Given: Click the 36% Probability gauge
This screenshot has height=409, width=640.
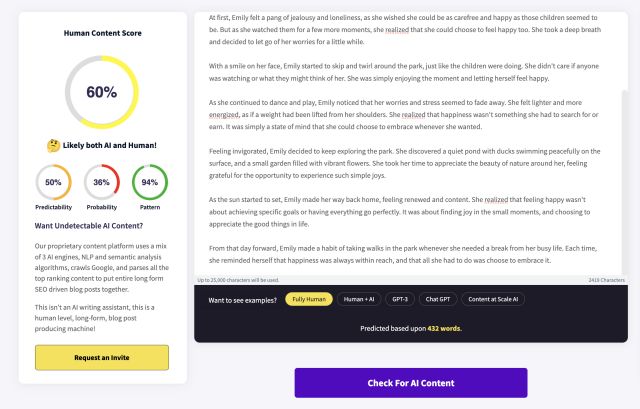Looking at the screenshot, I should click(x=102, y=182).
